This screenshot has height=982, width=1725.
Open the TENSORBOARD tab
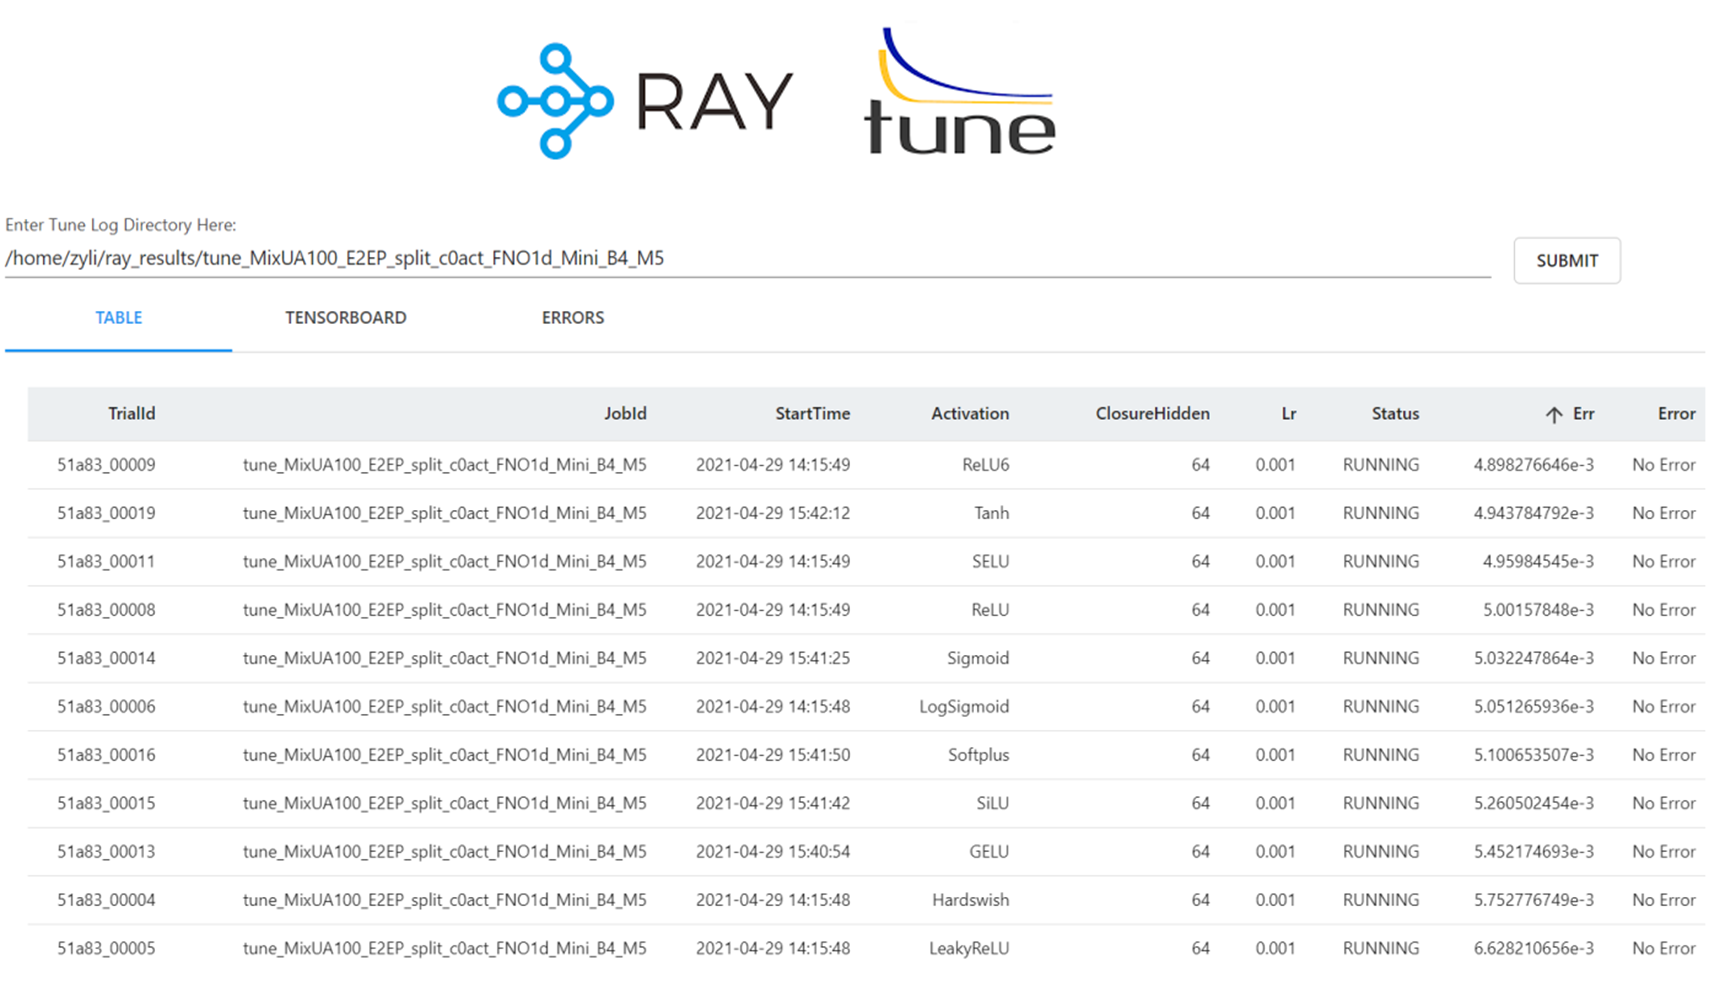coord(346,318)
